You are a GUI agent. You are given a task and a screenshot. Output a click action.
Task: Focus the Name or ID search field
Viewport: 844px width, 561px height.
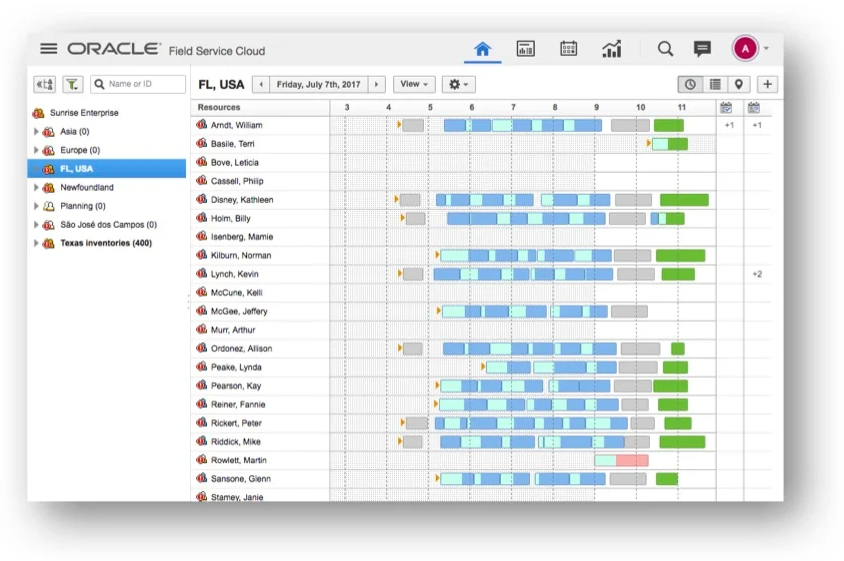138,84
